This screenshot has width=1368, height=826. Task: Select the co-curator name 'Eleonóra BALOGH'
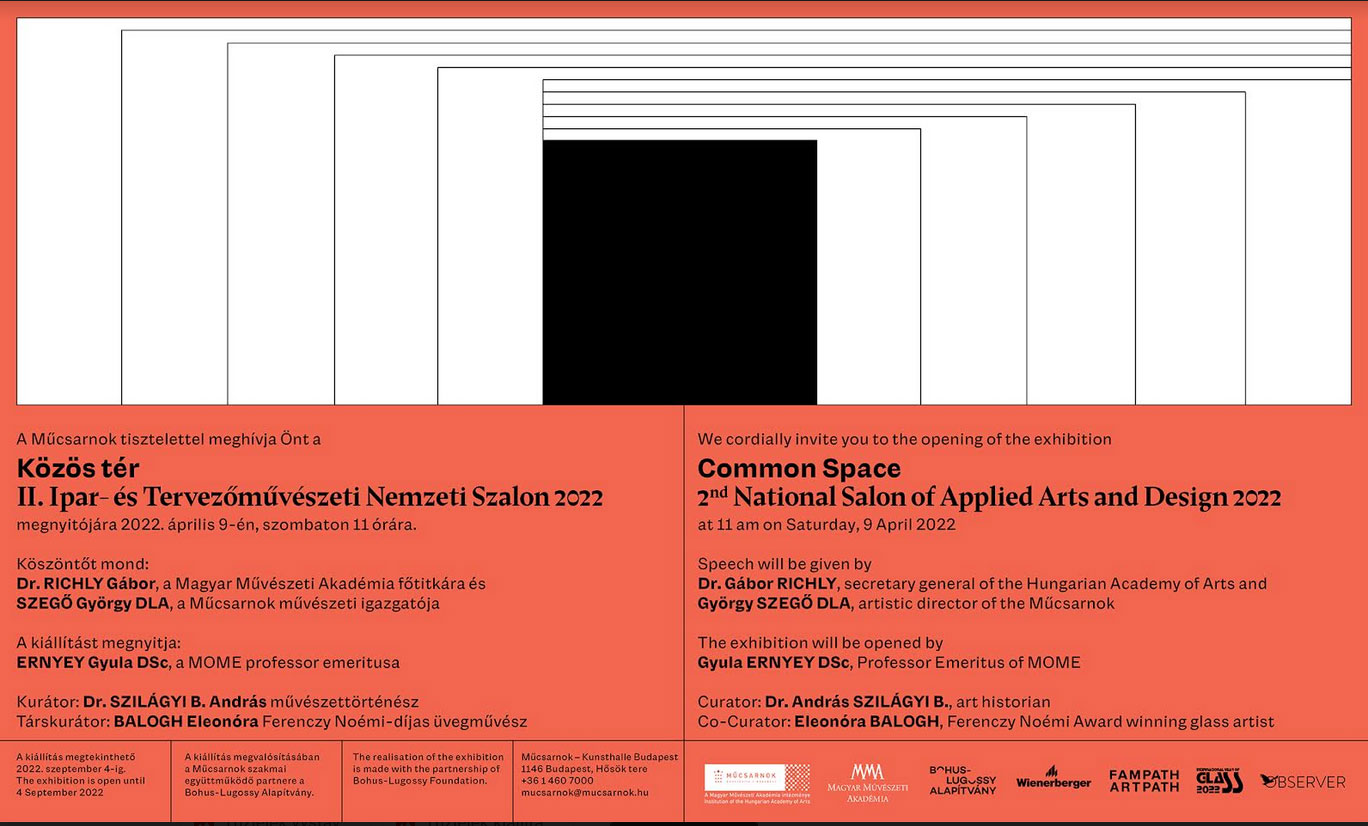point(867,721)
